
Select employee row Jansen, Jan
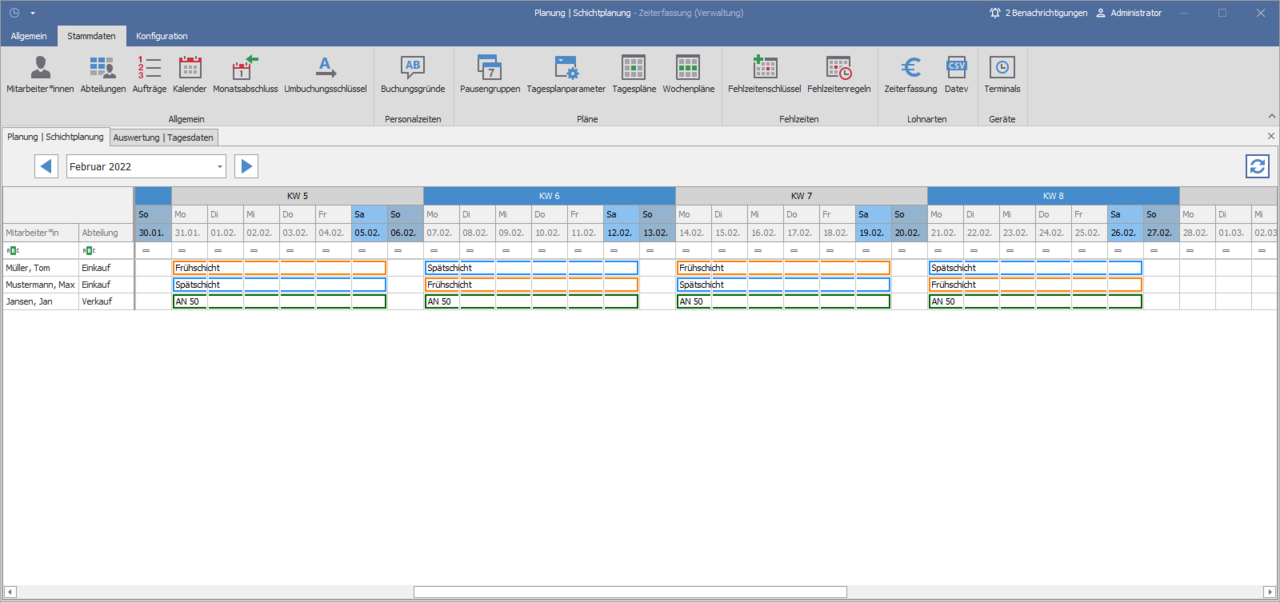point(40,302)
